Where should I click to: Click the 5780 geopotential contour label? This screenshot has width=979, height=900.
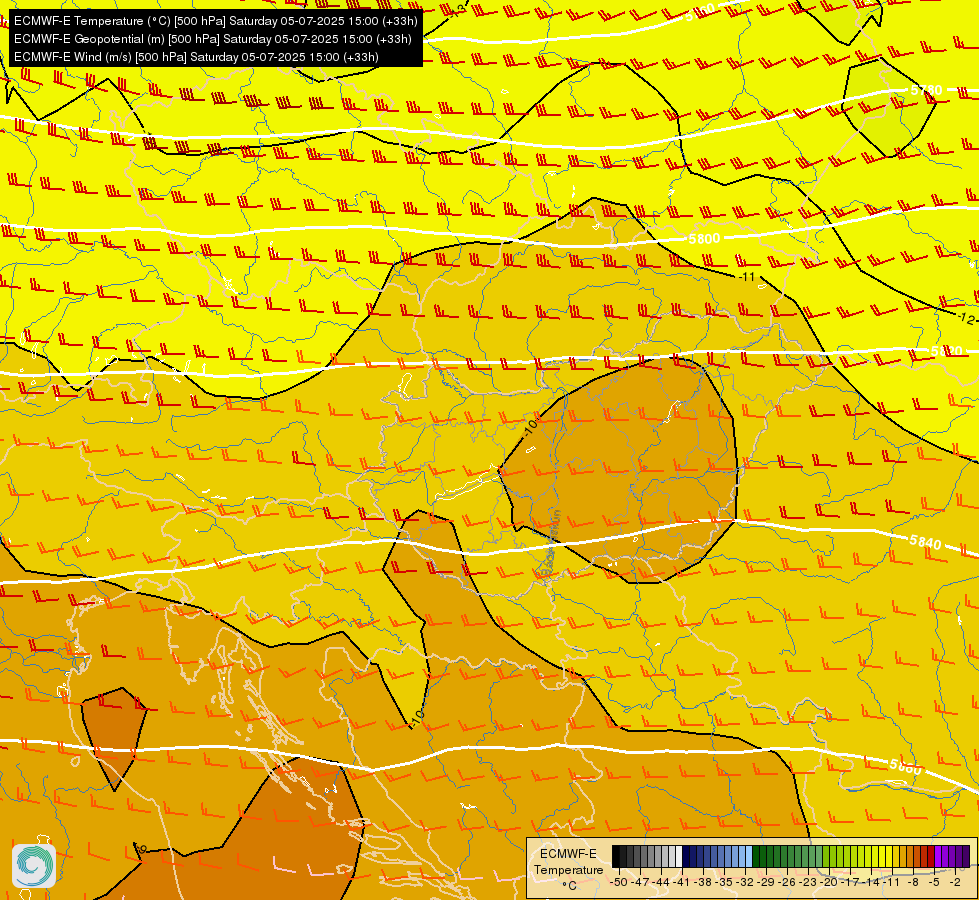tap(926, 91)
